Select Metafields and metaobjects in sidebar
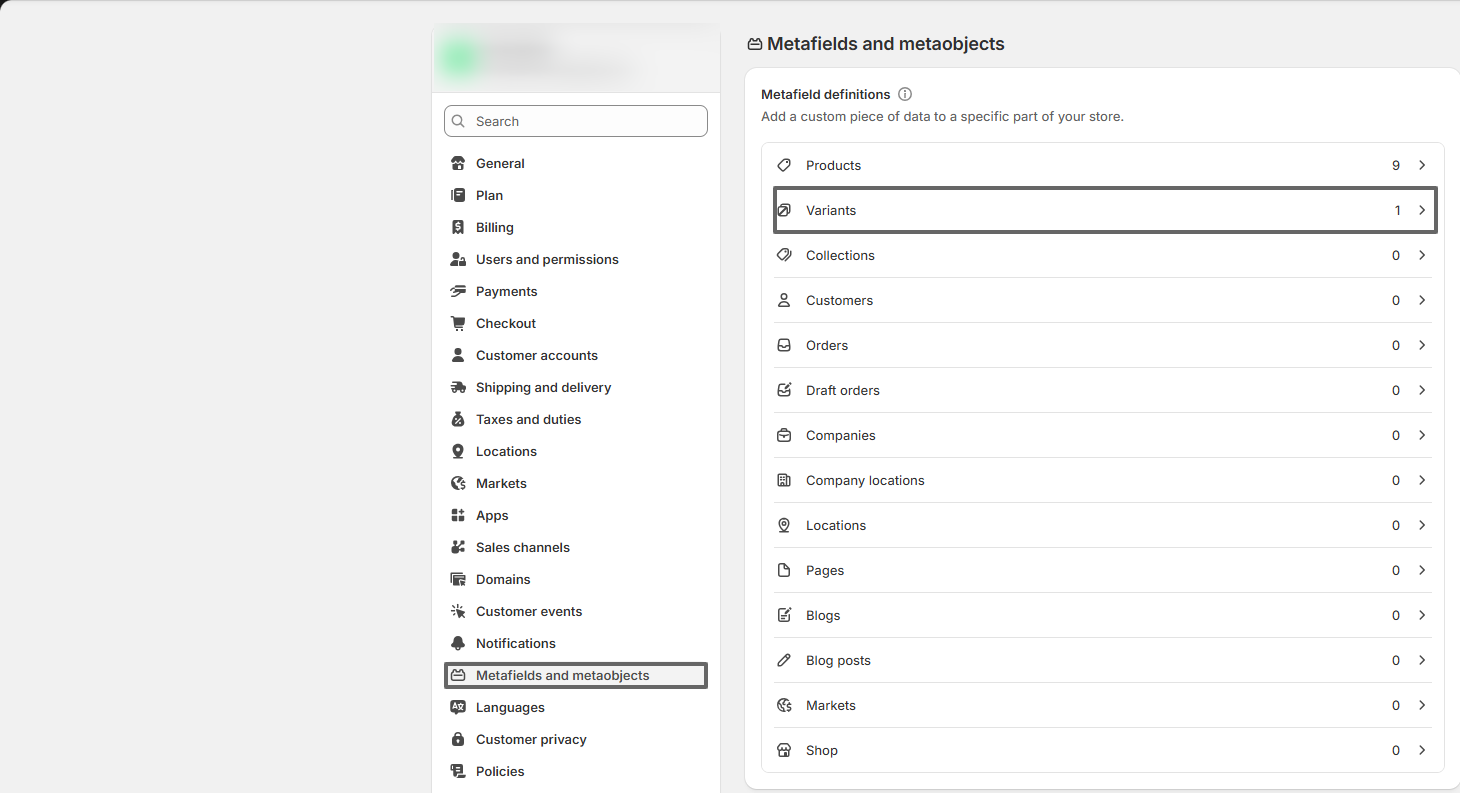 coord(562,676)
